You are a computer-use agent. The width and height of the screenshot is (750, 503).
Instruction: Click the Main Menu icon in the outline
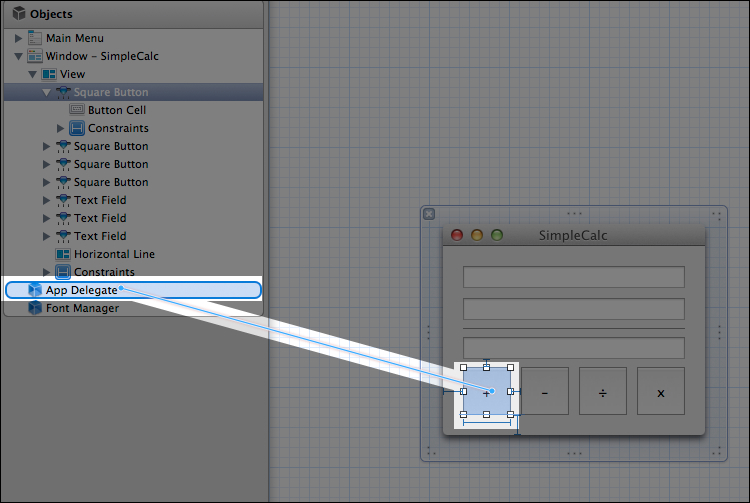point(35,38)
